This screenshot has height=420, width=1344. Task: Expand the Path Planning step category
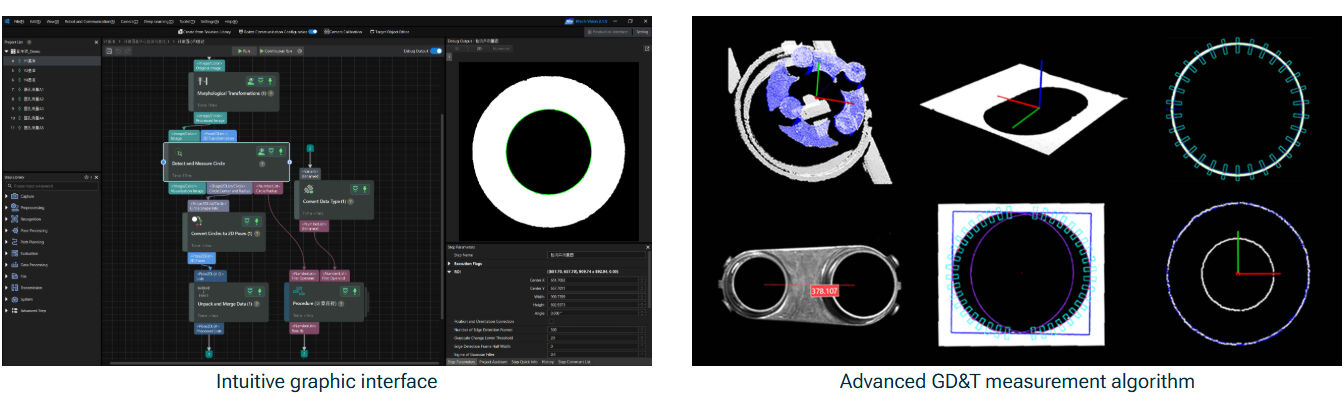coord(6,241)
